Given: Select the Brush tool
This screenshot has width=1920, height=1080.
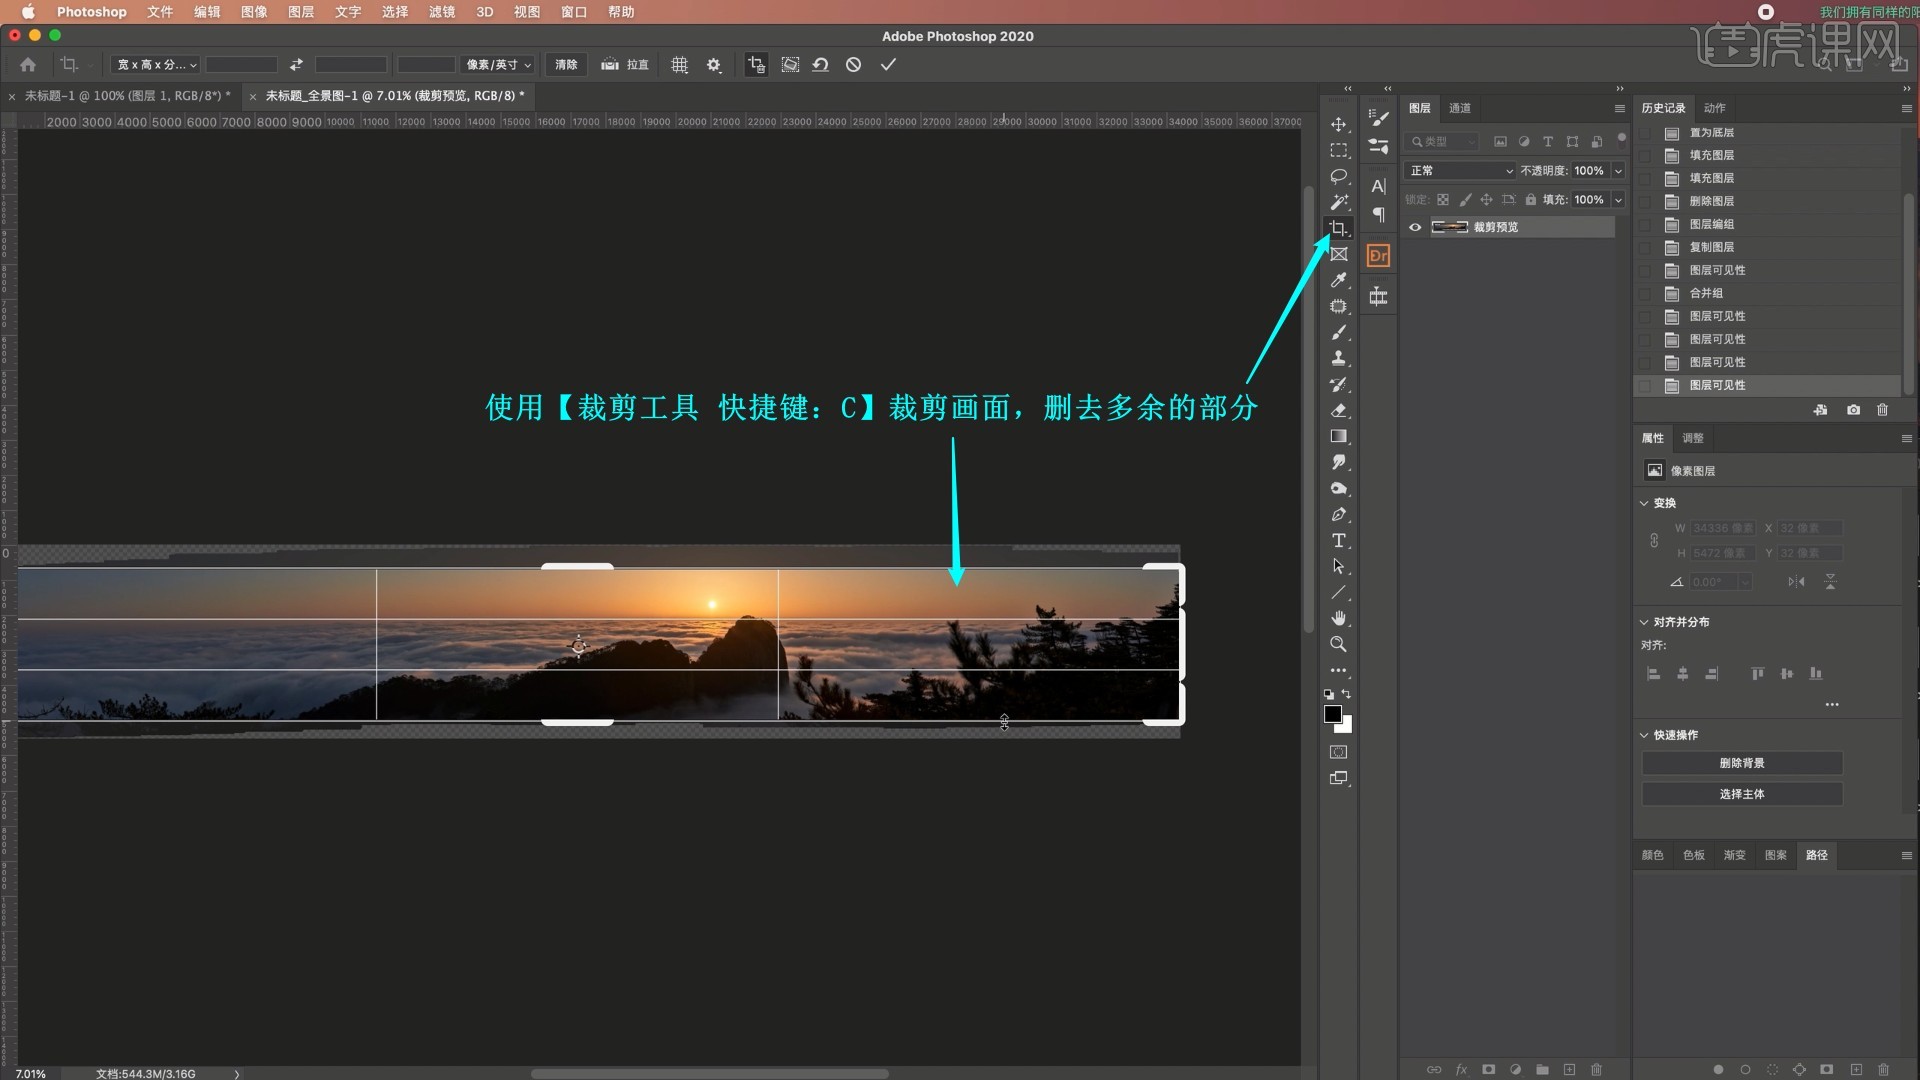Looking at the screenshot, I should pos(1338,332).
